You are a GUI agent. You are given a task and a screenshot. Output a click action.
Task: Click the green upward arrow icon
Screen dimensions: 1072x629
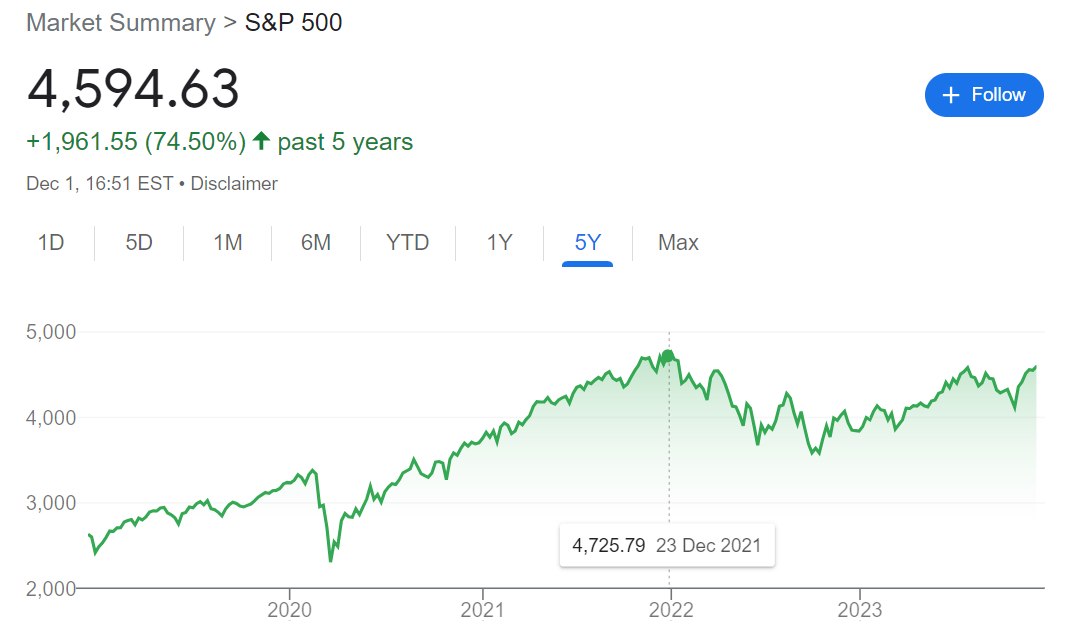[x=261, y=142]
